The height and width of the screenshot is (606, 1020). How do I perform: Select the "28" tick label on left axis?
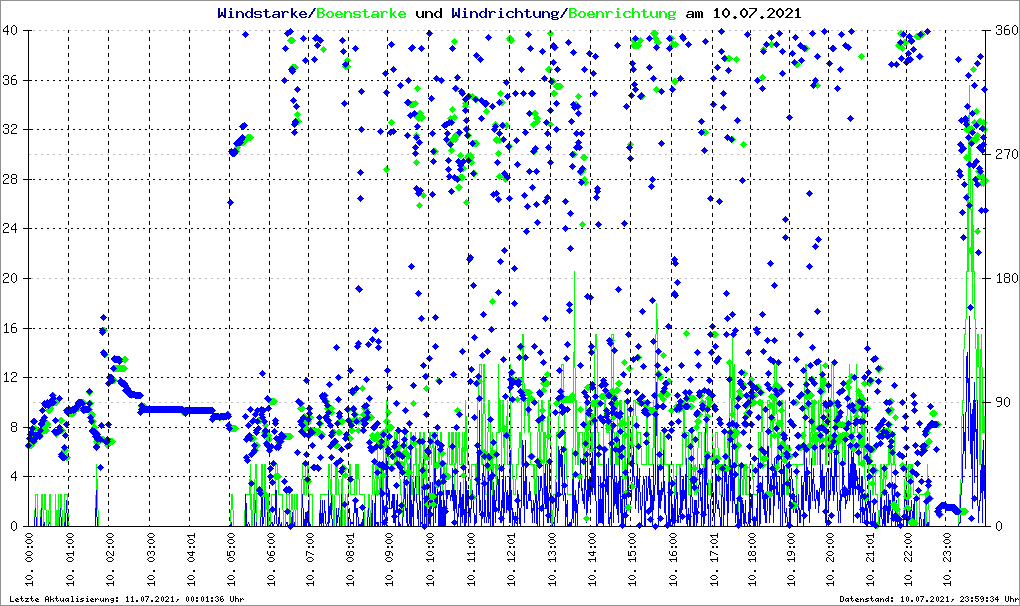point(14,179)
